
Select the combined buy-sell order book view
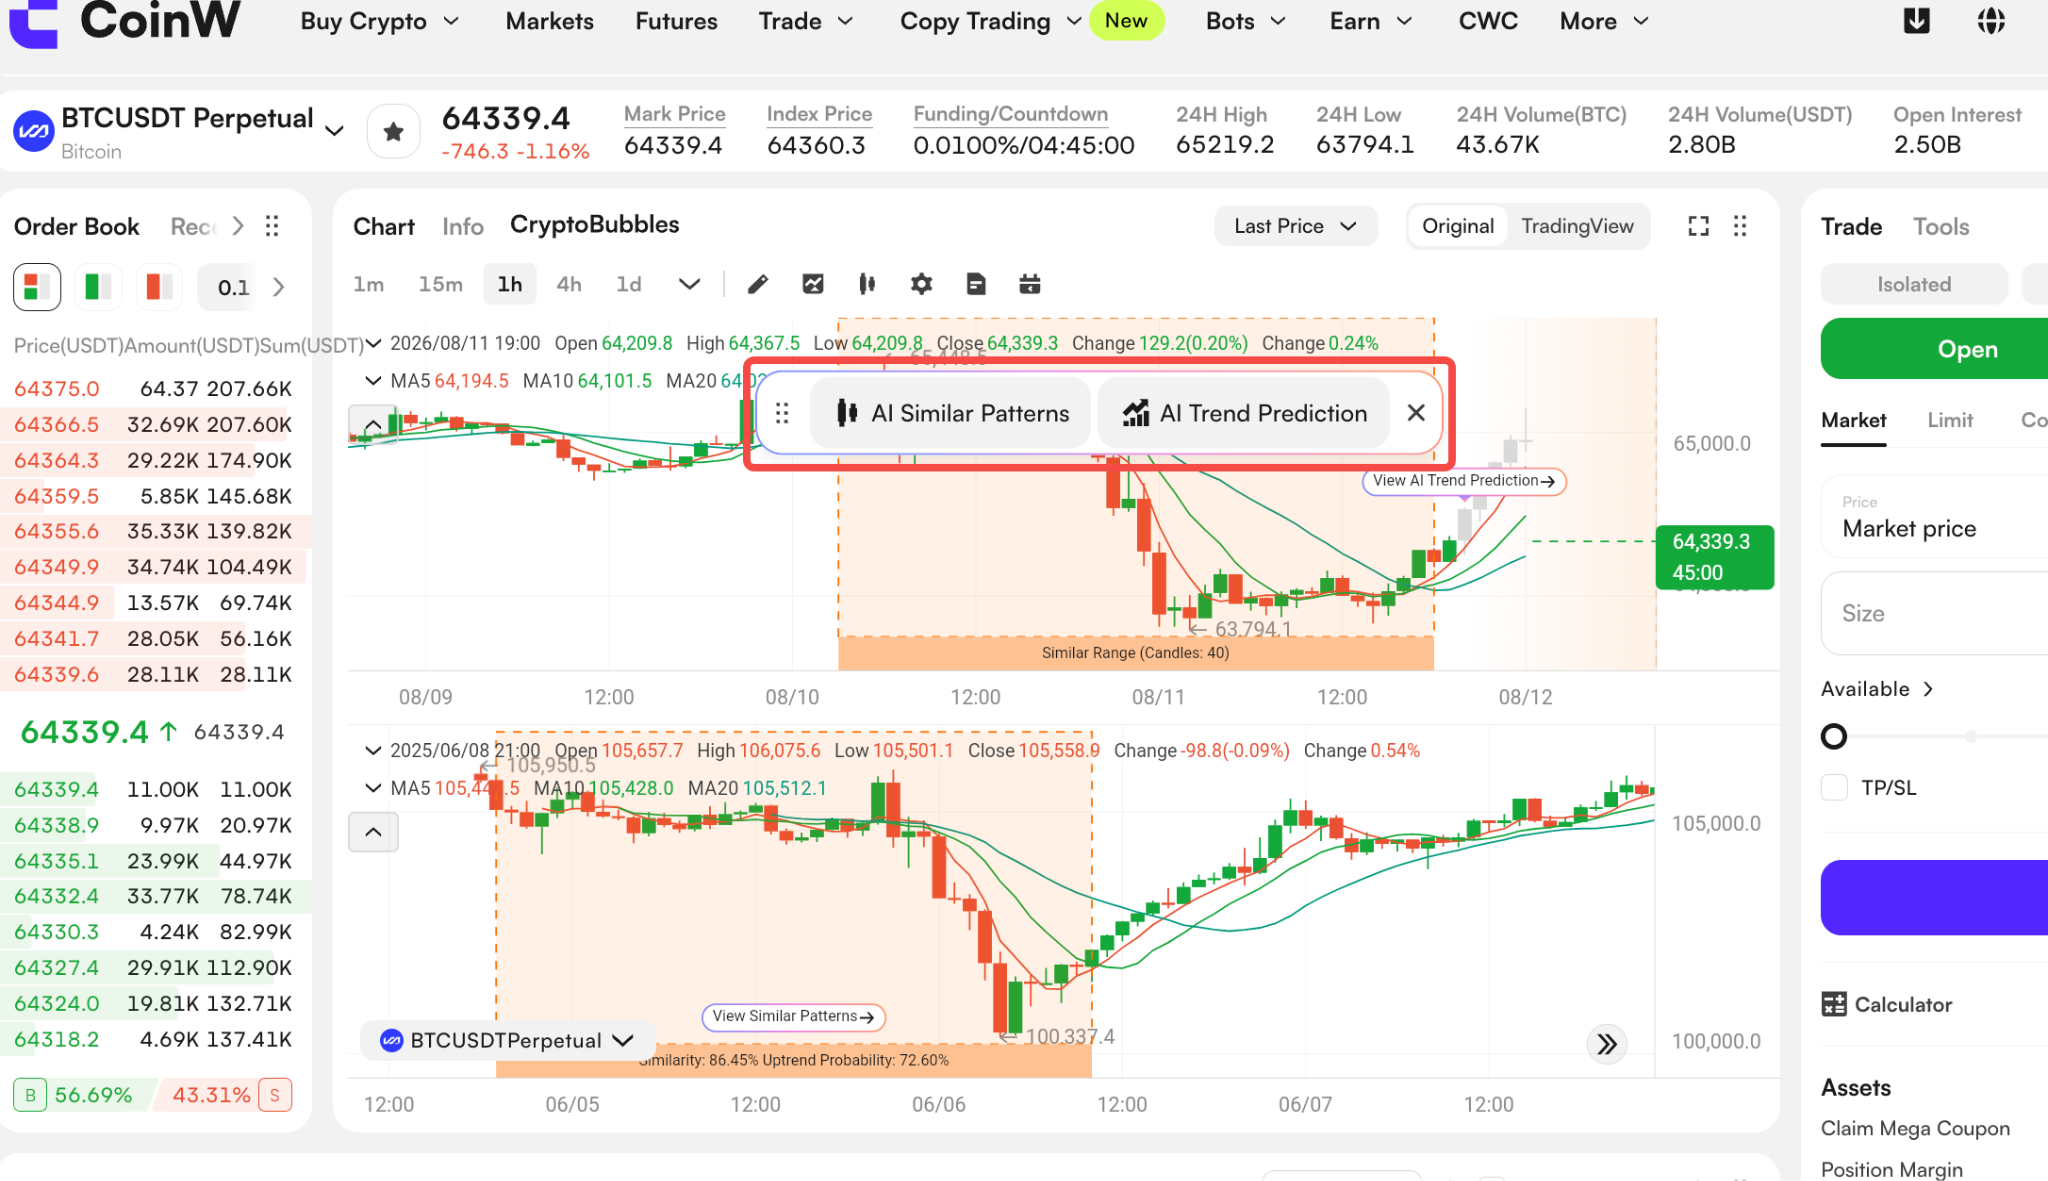click(x=37, y=287)
